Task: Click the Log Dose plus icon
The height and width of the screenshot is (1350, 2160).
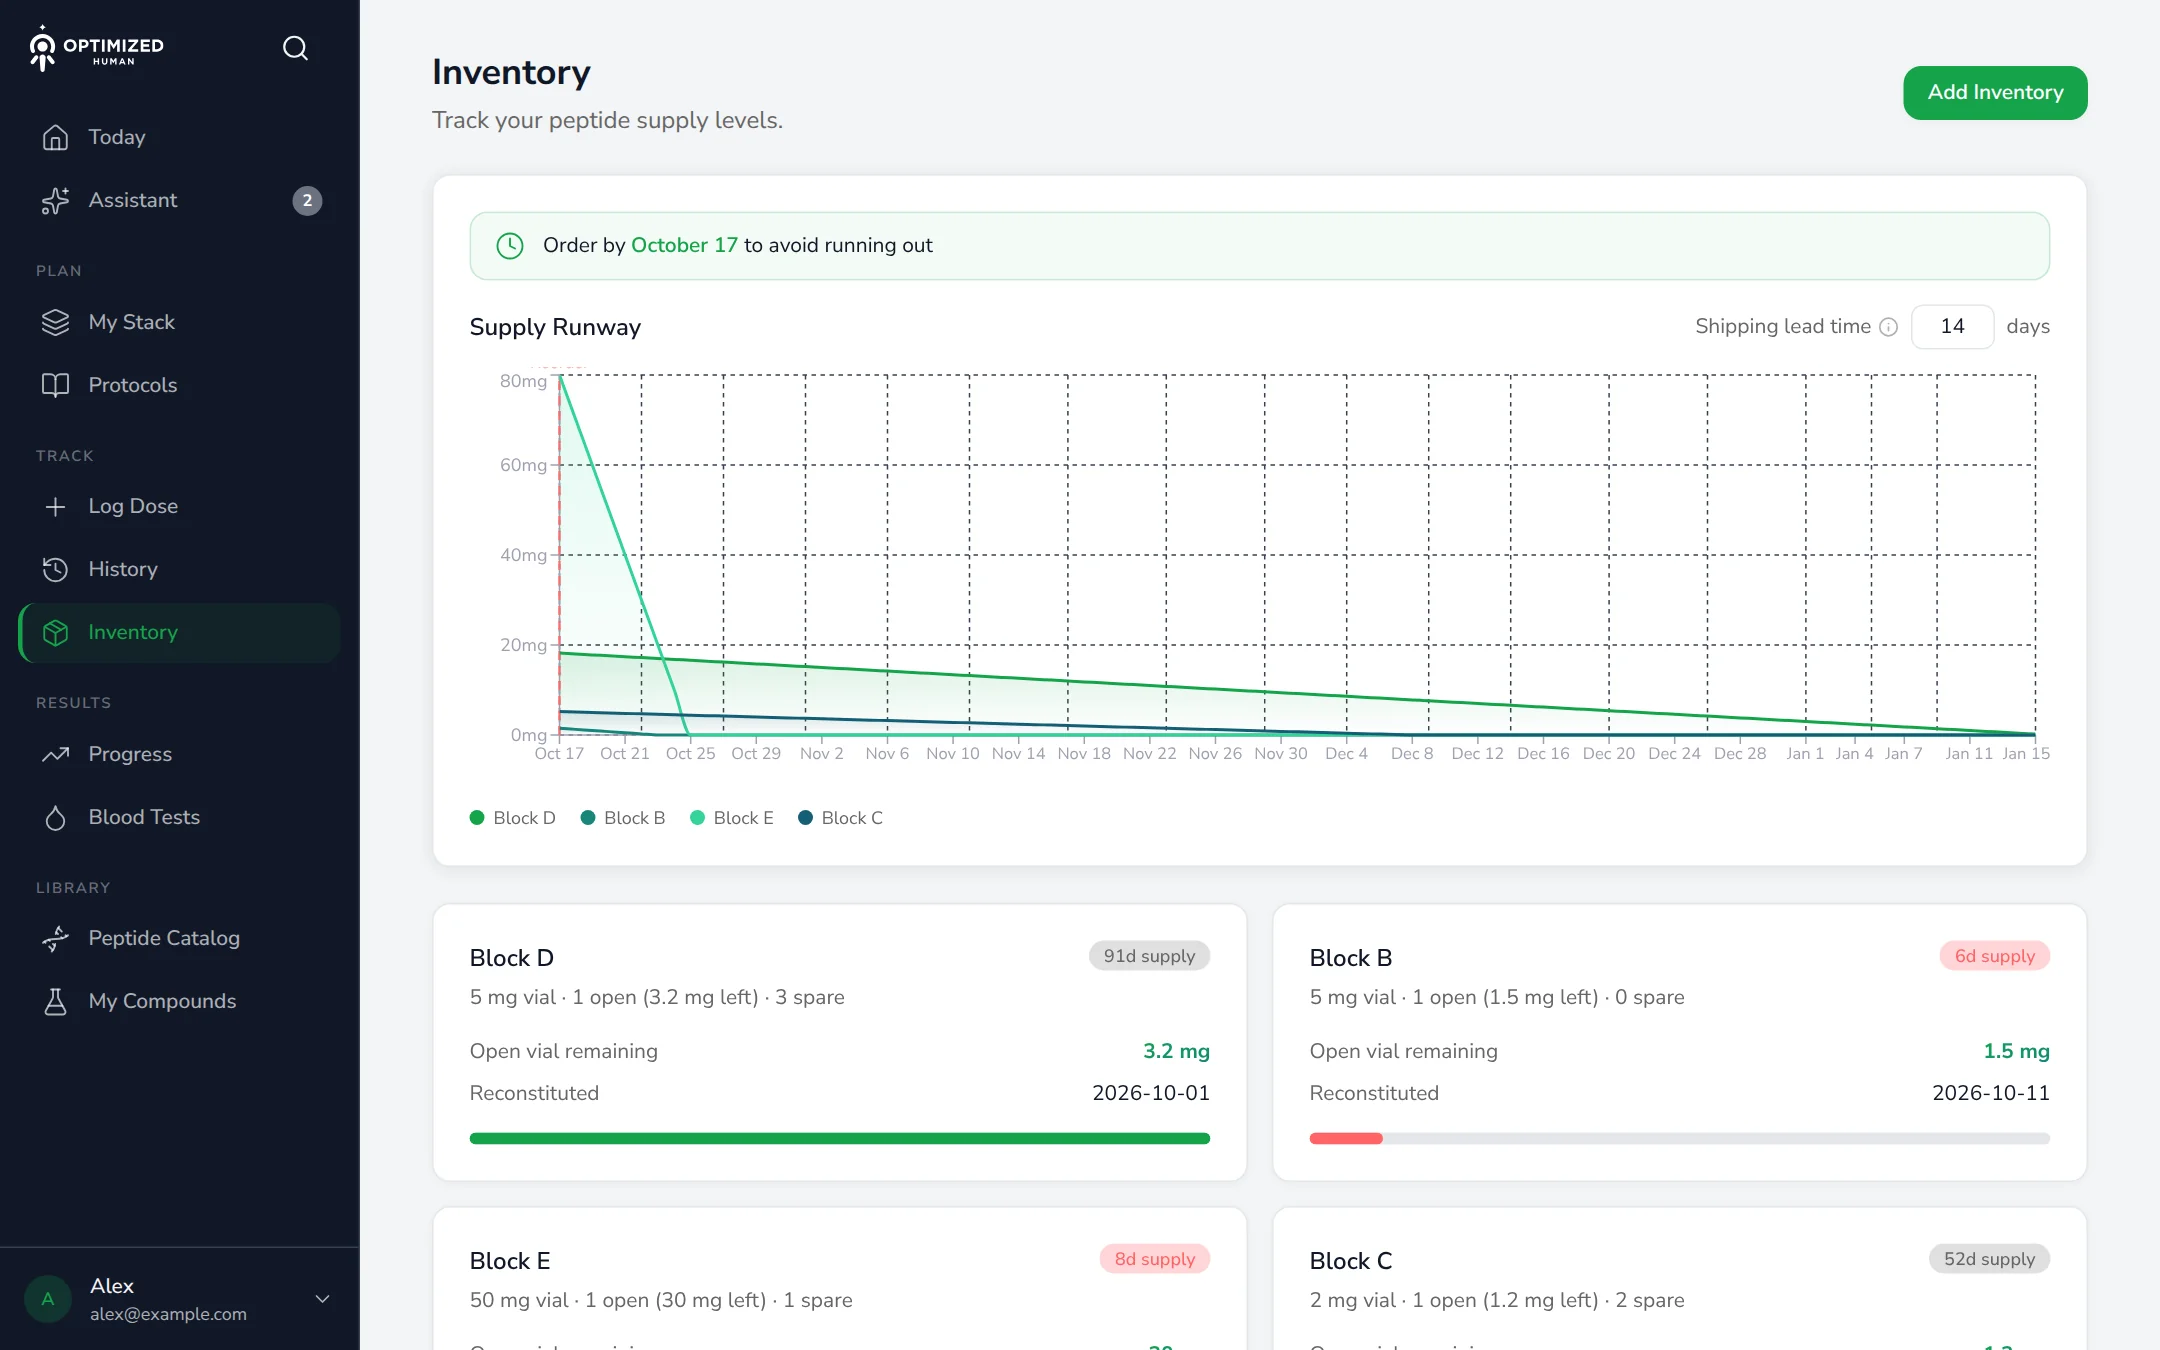Action: pyautogui.click(x=55, y=506)
